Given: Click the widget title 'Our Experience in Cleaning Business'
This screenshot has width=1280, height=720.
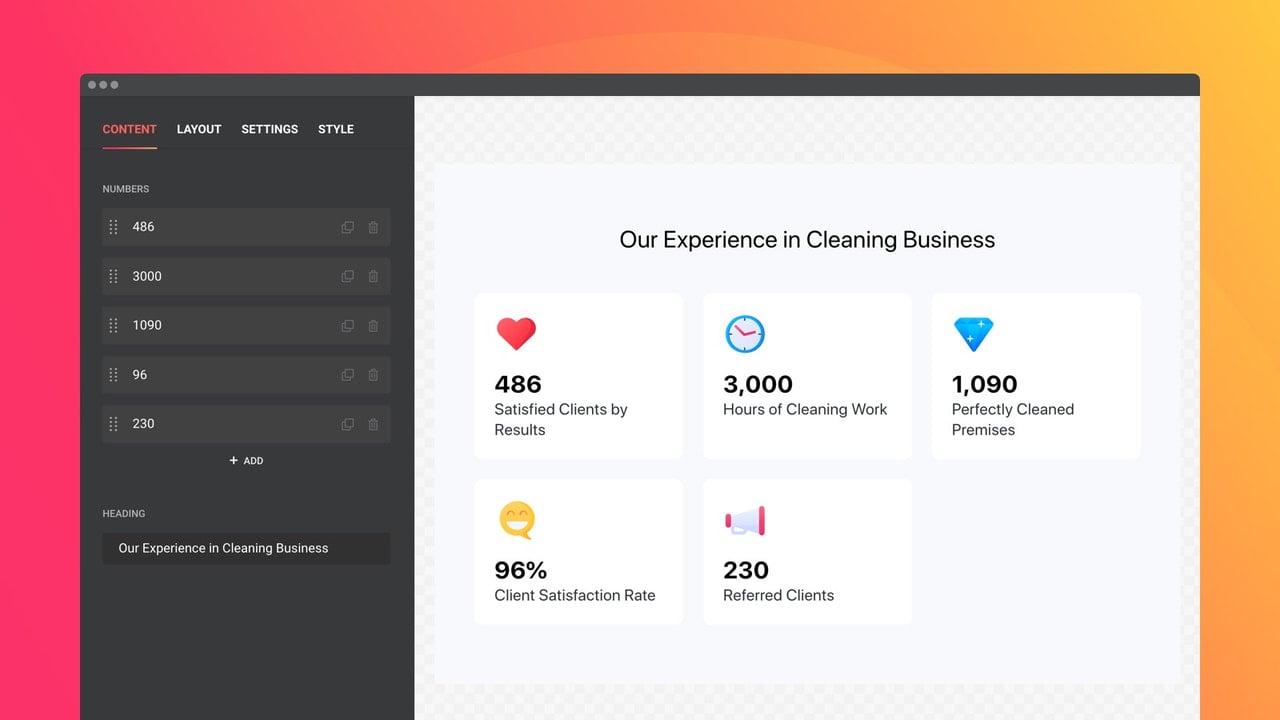Looking at the screenshot, I should coord(807,240).
